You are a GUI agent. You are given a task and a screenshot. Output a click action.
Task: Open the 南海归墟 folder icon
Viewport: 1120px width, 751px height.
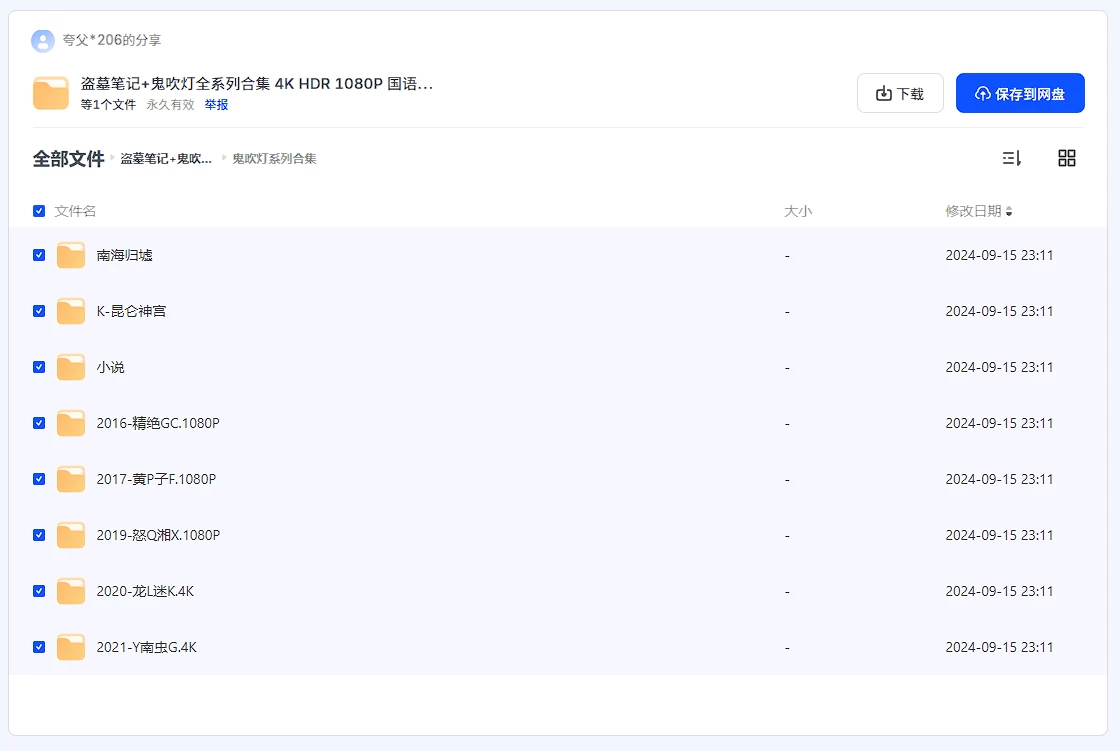pyautogui.click(x=71, y=255)
